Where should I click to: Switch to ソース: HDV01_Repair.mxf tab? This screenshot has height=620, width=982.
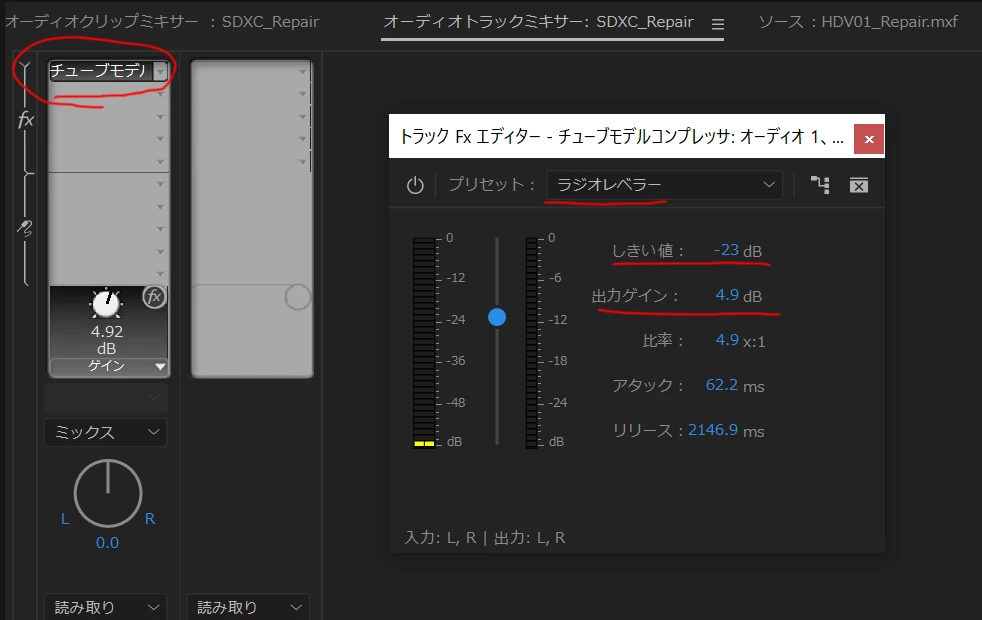tap(858, 21)
